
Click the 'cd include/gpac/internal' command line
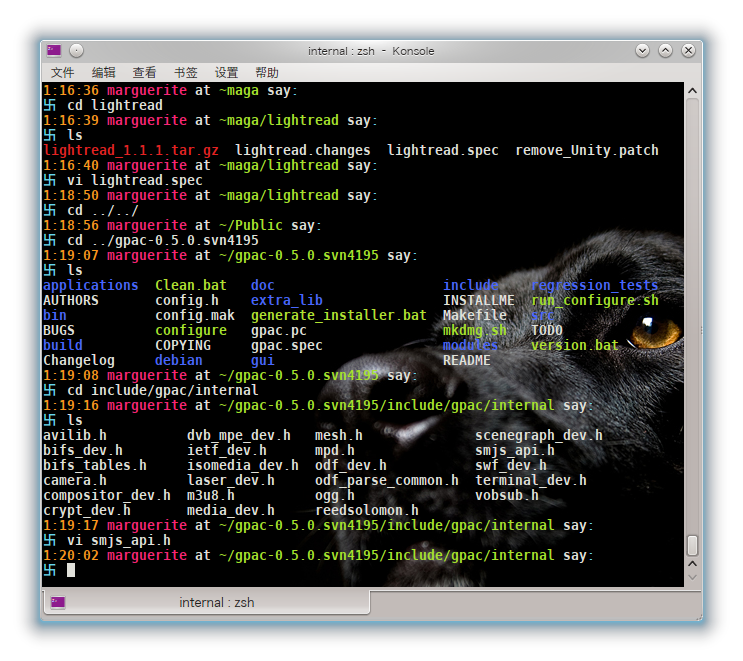pos(163,390)
